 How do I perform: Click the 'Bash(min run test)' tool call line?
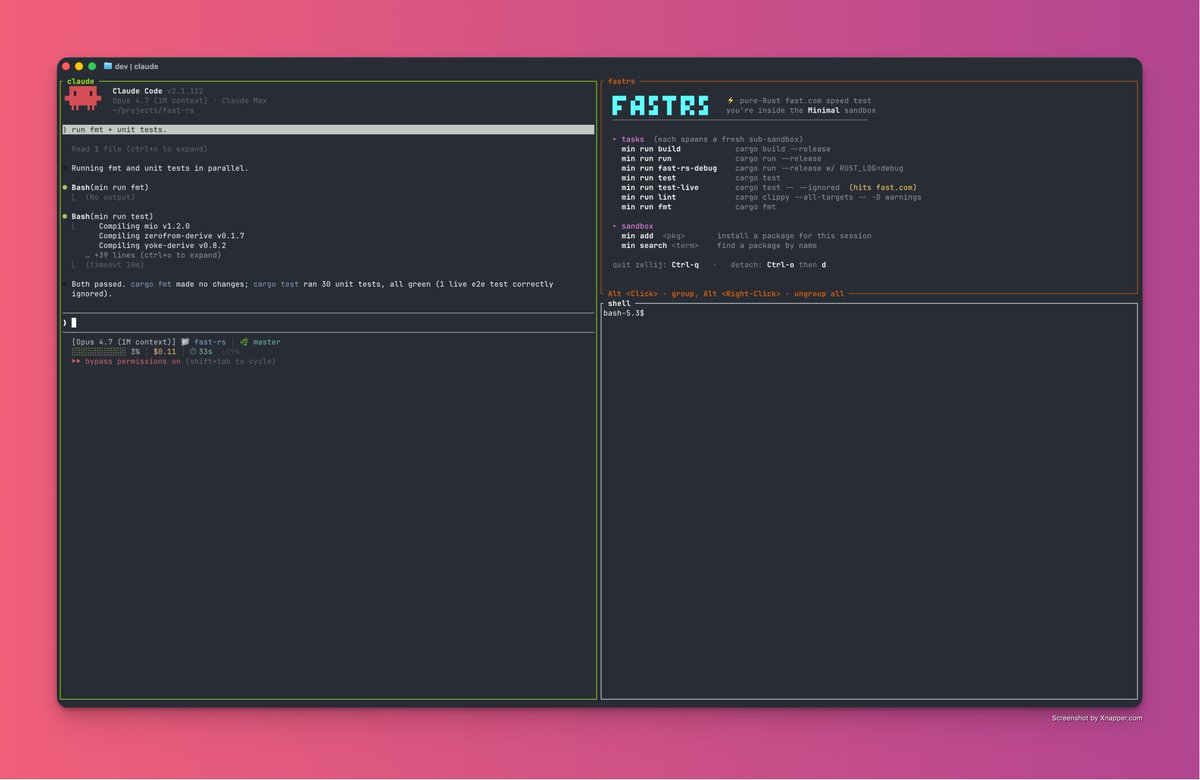tap(112, 216)
